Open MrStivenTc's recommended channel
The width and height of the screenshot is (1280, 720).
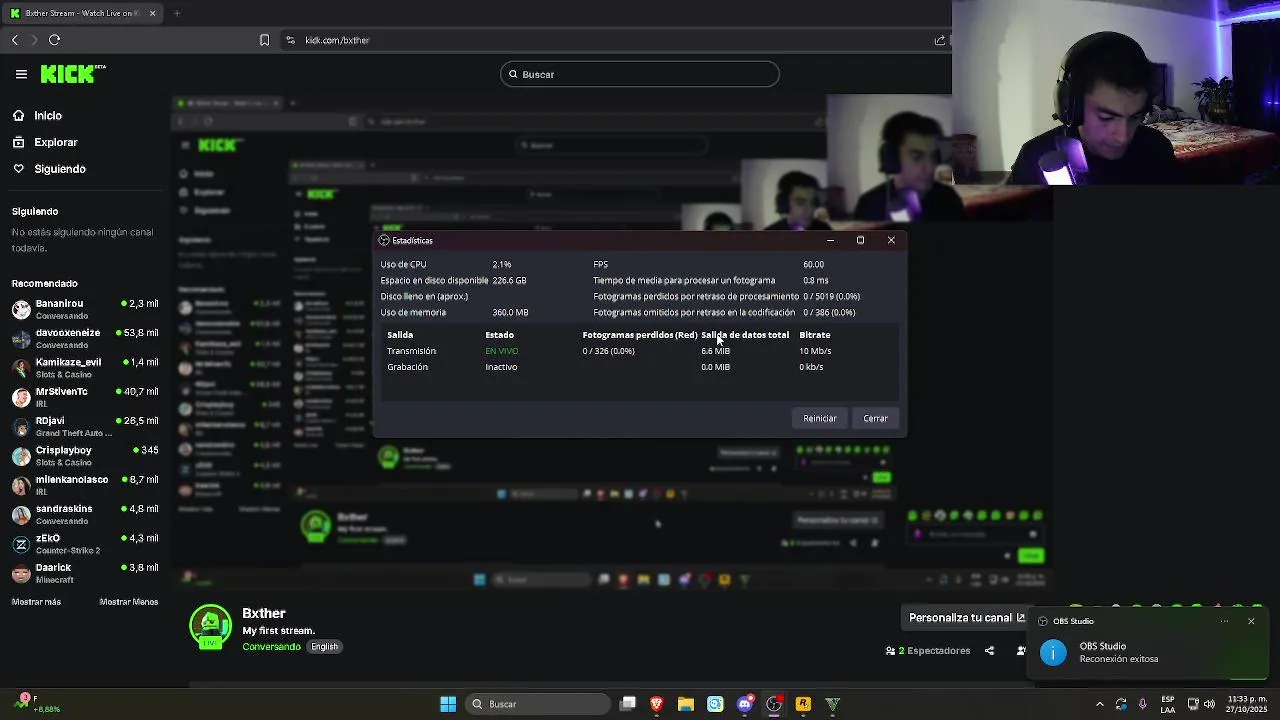pyautogui.click(x=85, y=397)
